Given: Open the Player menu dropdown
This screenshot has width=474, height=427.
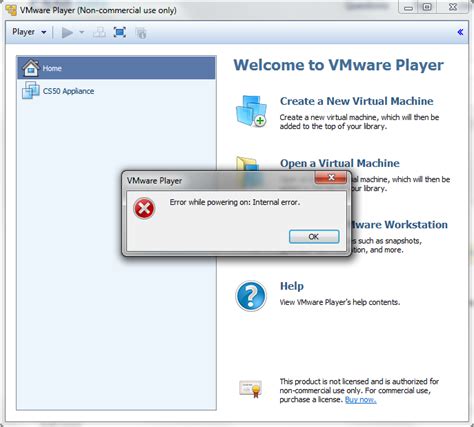Looking at the screenshot, I should [29, 32].
